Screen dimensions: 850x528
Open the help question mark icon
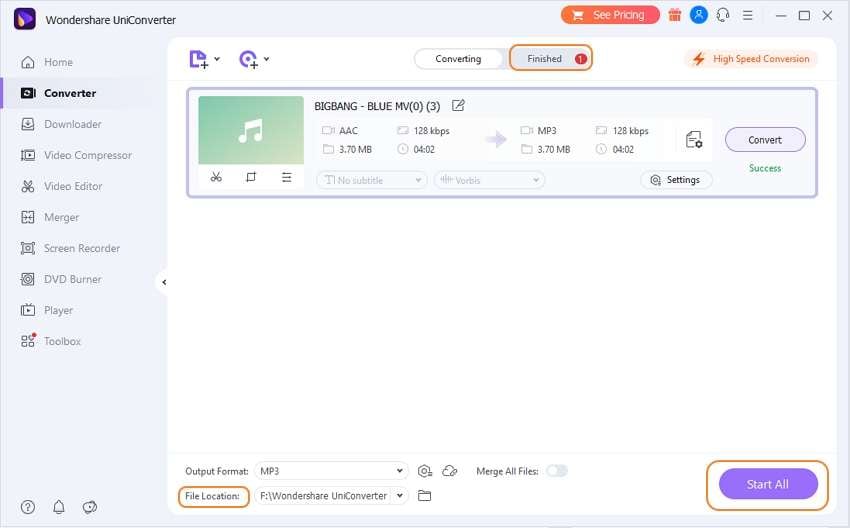28,507
